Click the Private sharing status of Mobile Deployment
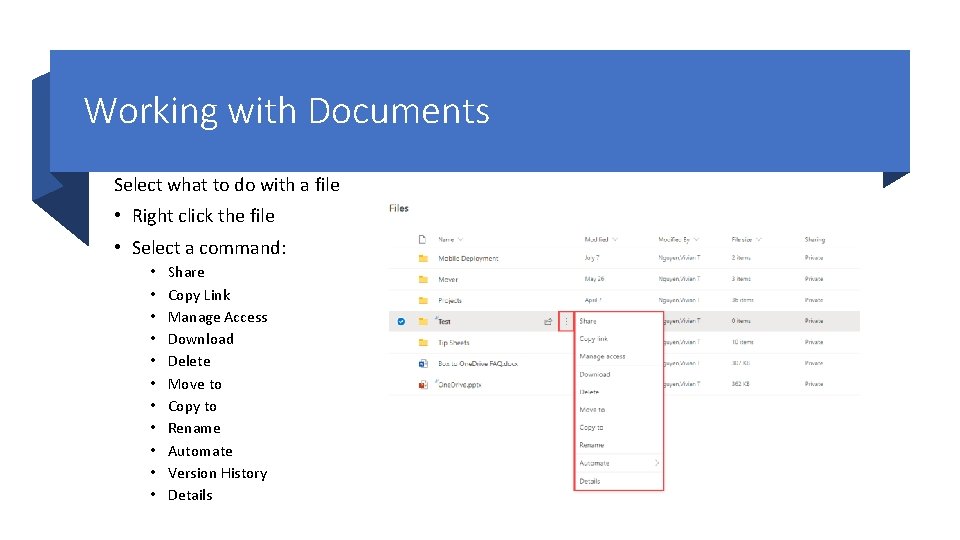Image resolution: width=960 pixels, height=540 pixels. 814,258
